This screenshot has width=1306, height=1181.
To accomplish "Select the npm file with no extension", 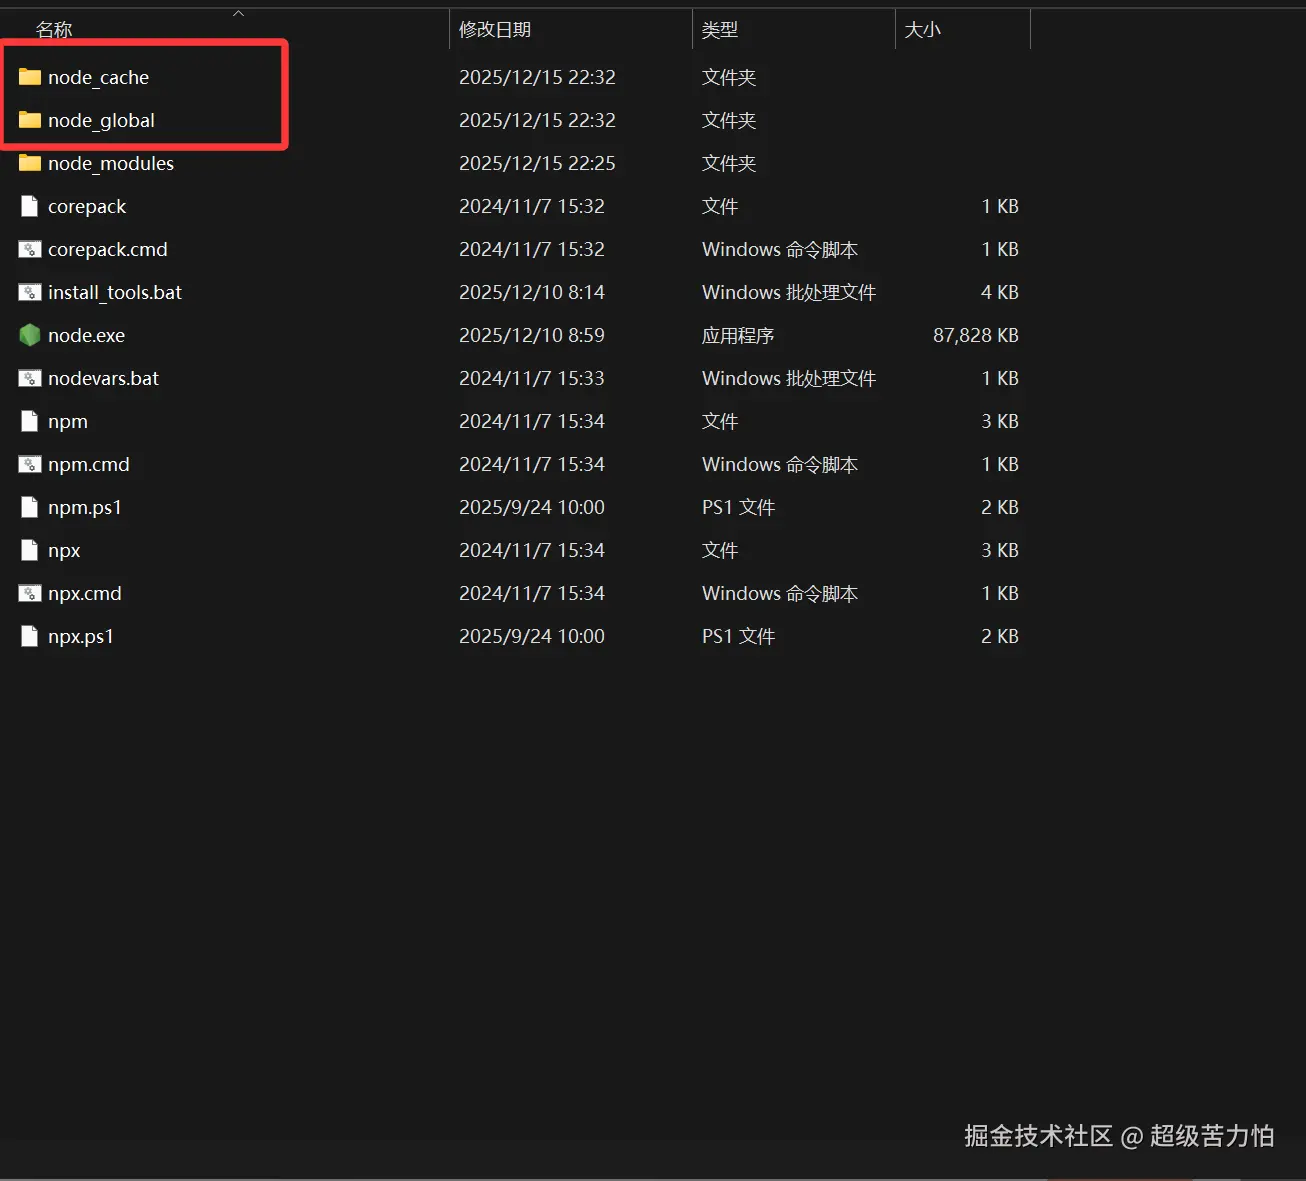I will 68,421.
